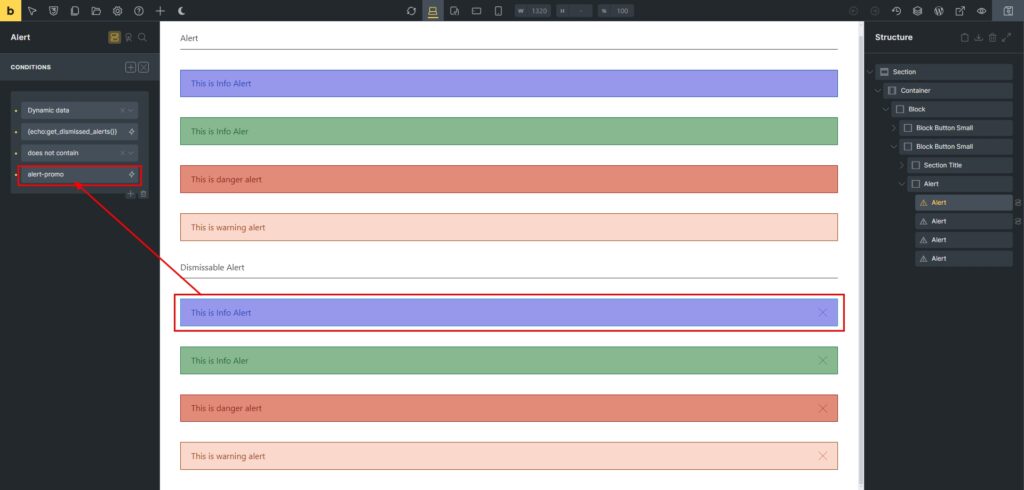Click dynamic data icon in echo field
1024x490 pixels.
tap(131, 132)
